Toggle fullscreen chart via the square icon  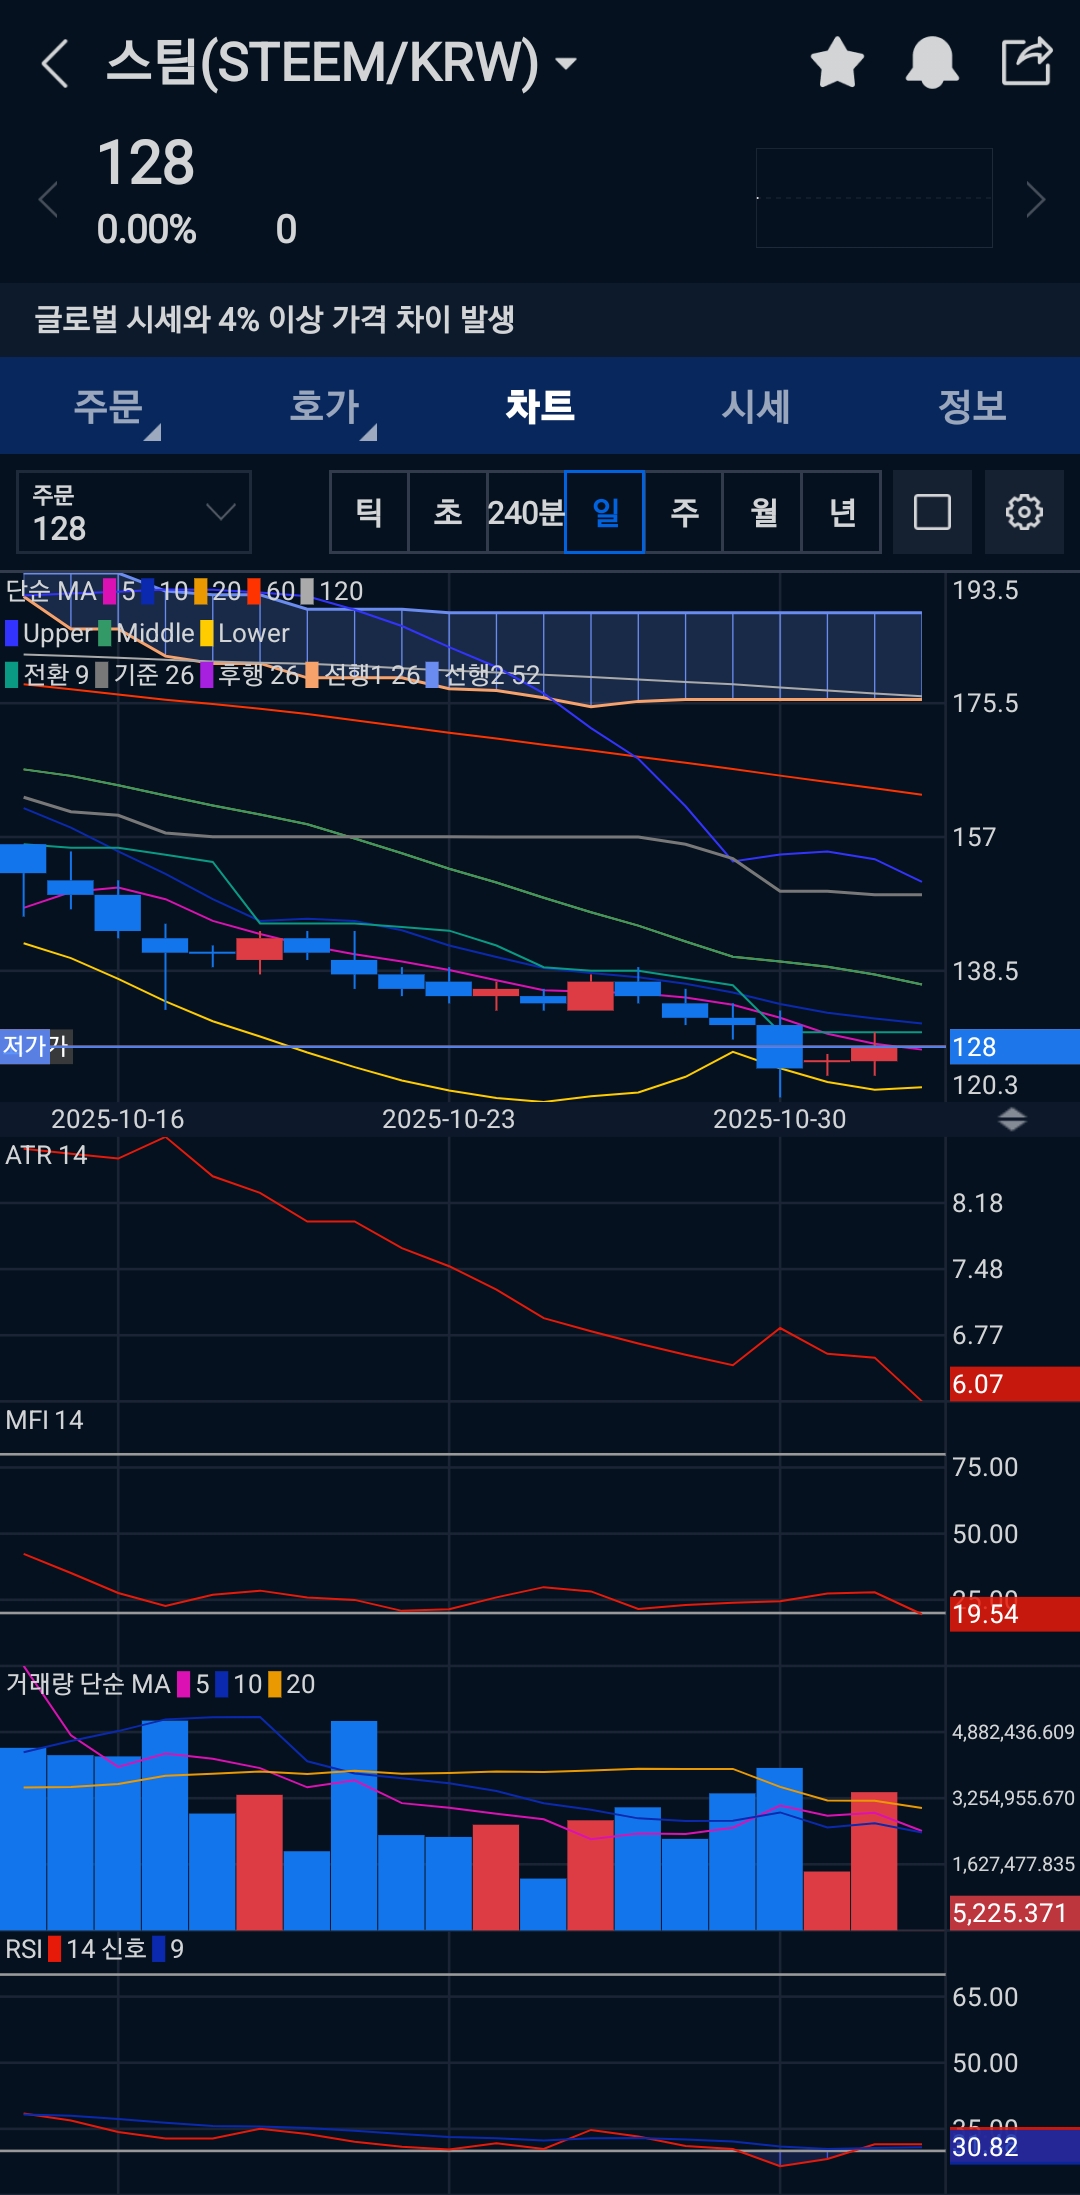(x=932, y=512)
